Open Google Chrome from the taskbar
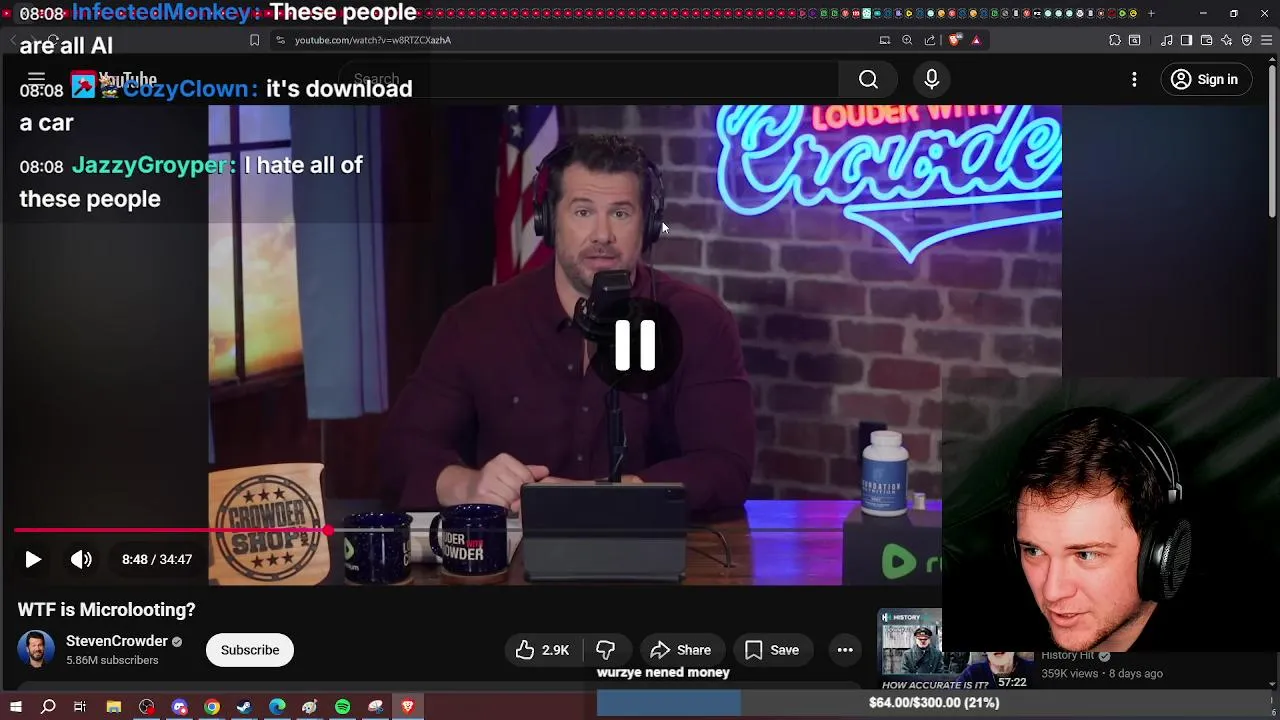This screenshot has width=1280, height=720. [212, 707]
